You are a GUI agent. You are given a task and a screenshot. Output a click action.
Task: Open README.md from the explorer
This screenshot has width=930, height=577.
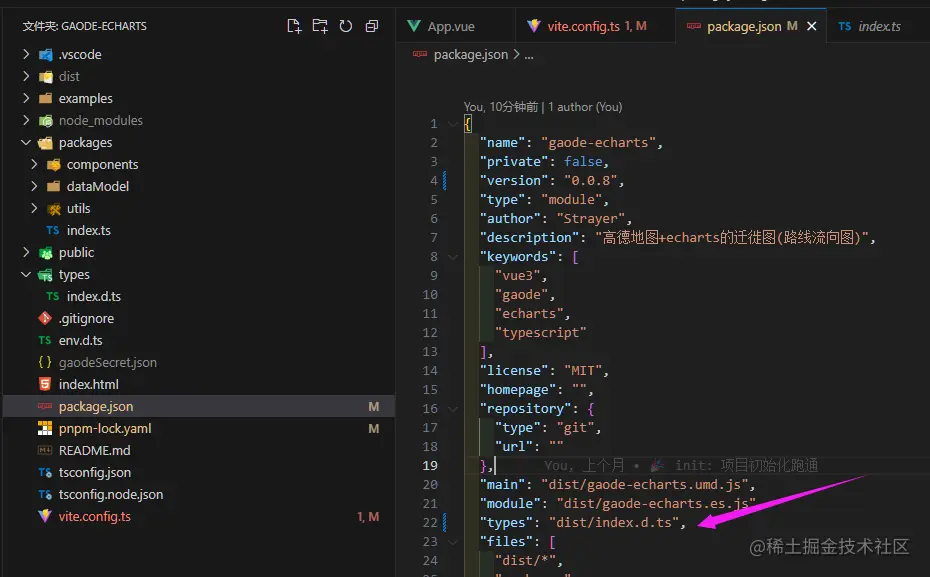(x=94, y=451)
